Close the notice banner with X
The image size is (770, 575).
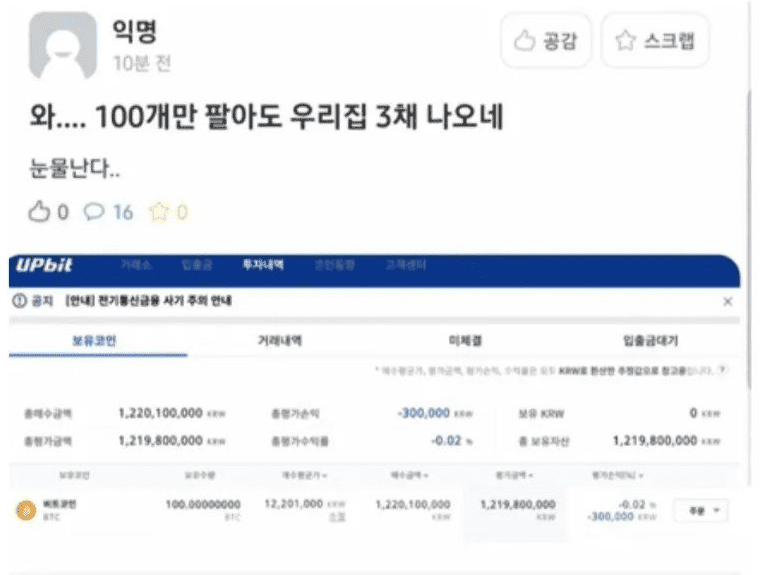pos(728,301)
